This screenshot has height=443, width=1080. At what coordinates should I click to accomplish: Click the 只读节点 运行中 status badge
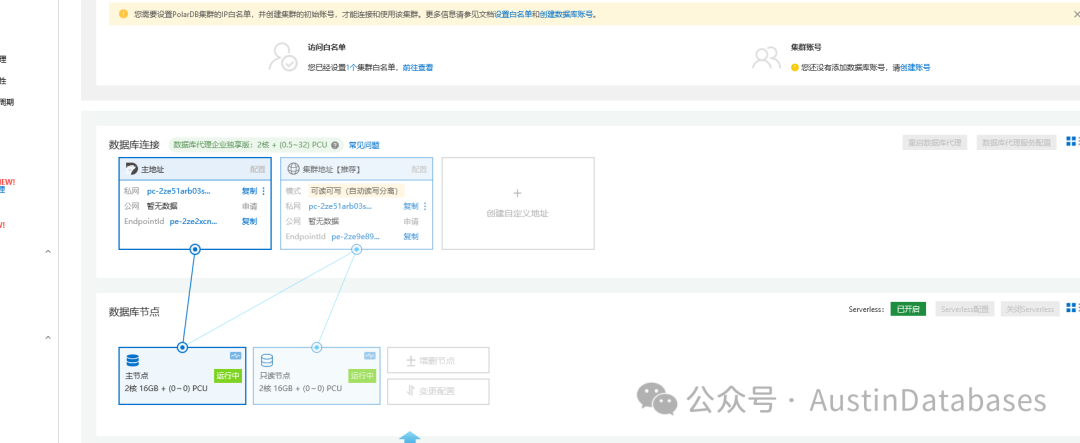tap(362, 376)
